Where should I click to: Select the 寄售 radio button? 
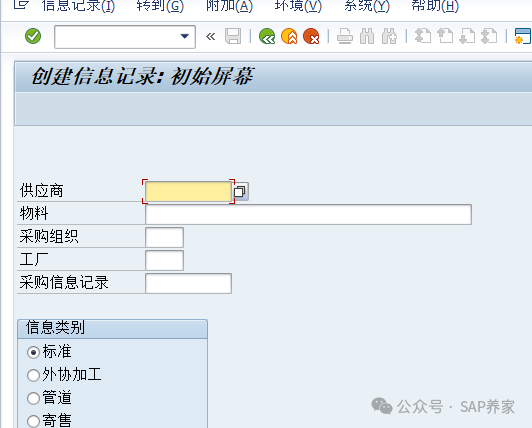[33, 421]
